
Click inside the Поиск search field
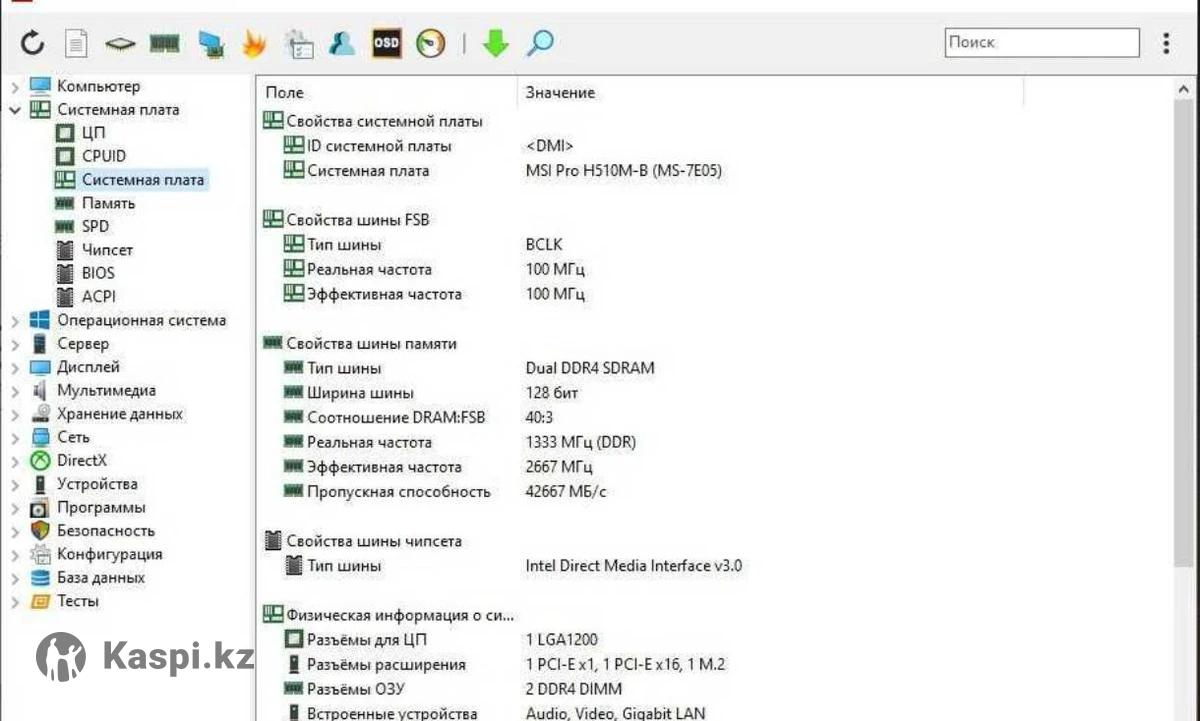point(1040,43)
